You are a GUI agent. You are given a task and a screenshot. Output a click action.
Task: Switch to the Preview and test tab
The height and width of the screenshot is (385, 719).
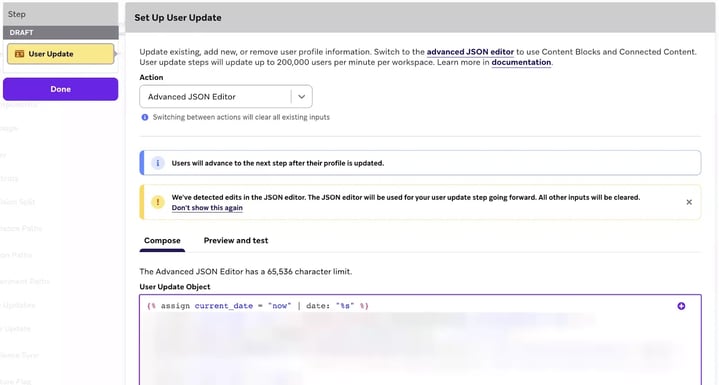click(236, 241)
